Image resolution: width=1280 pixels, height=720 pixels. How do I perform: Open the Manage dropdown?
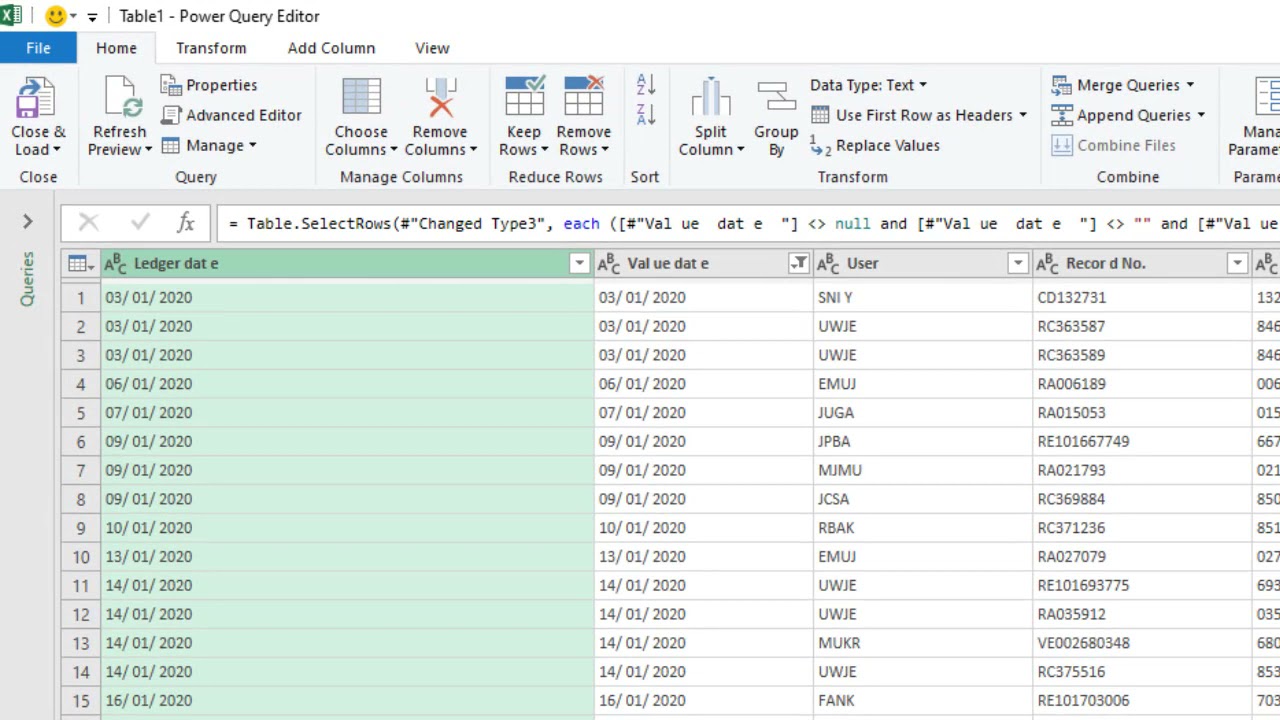(x=252, y=145)
